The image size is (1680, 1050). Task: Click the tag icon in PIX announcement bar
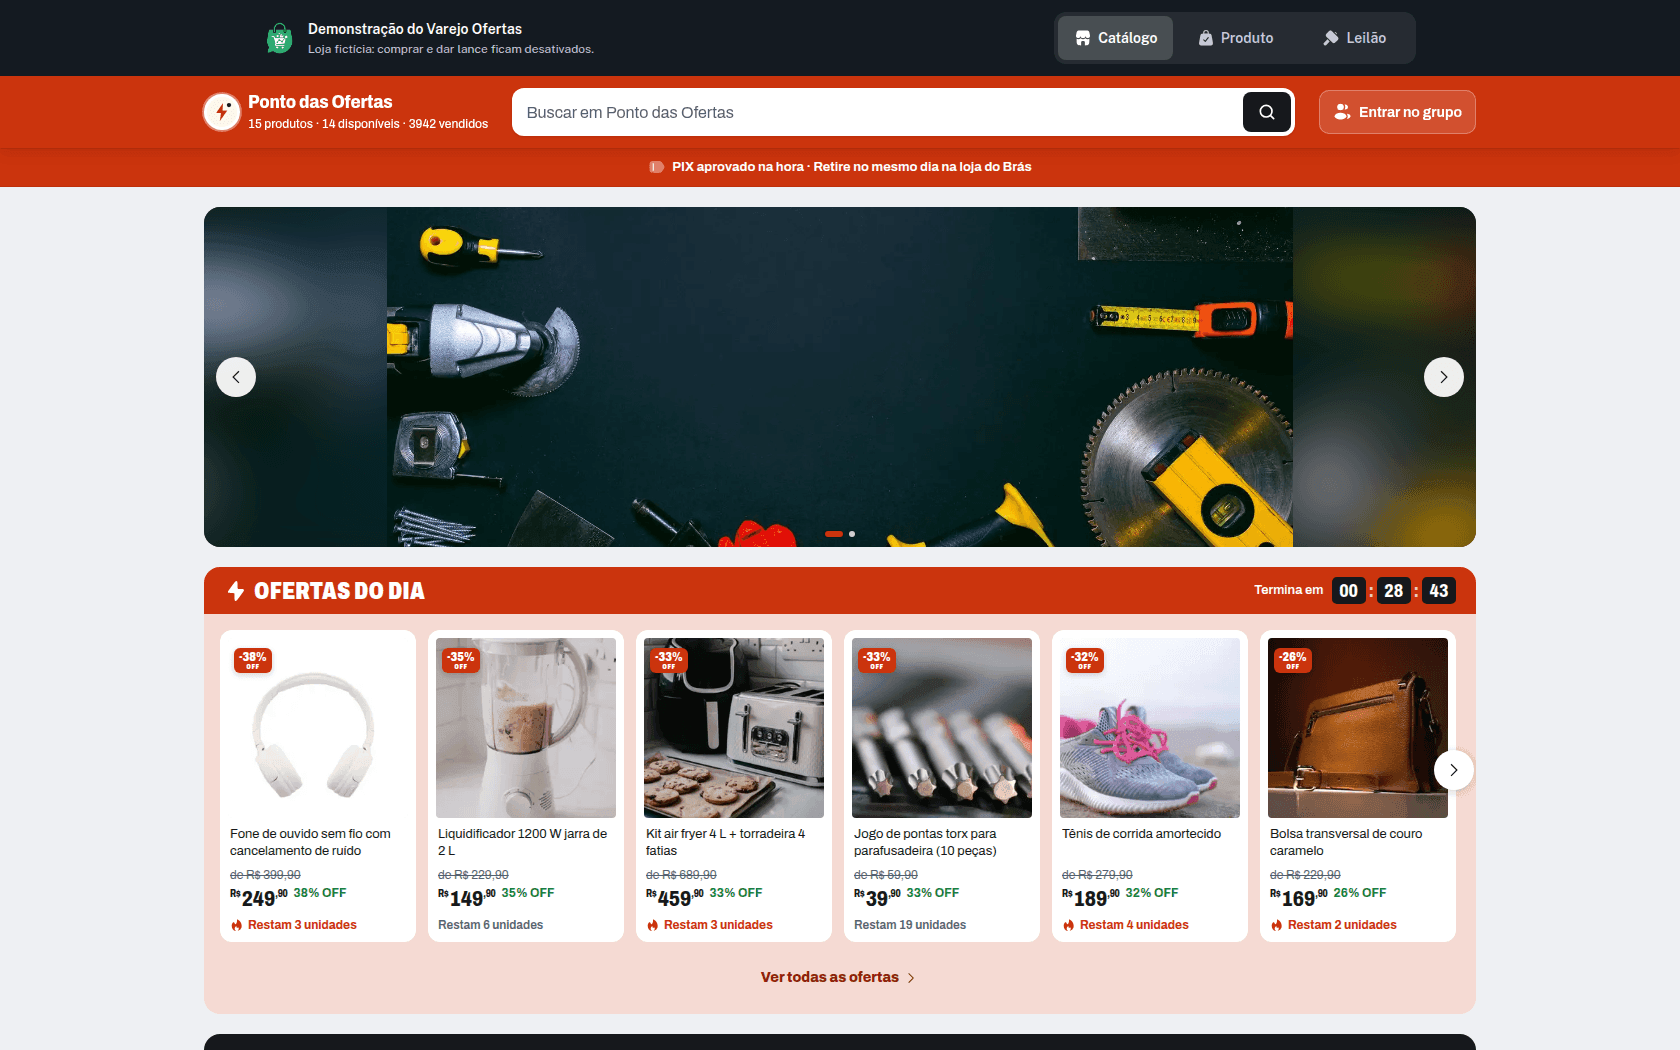(x=656, y=167)
